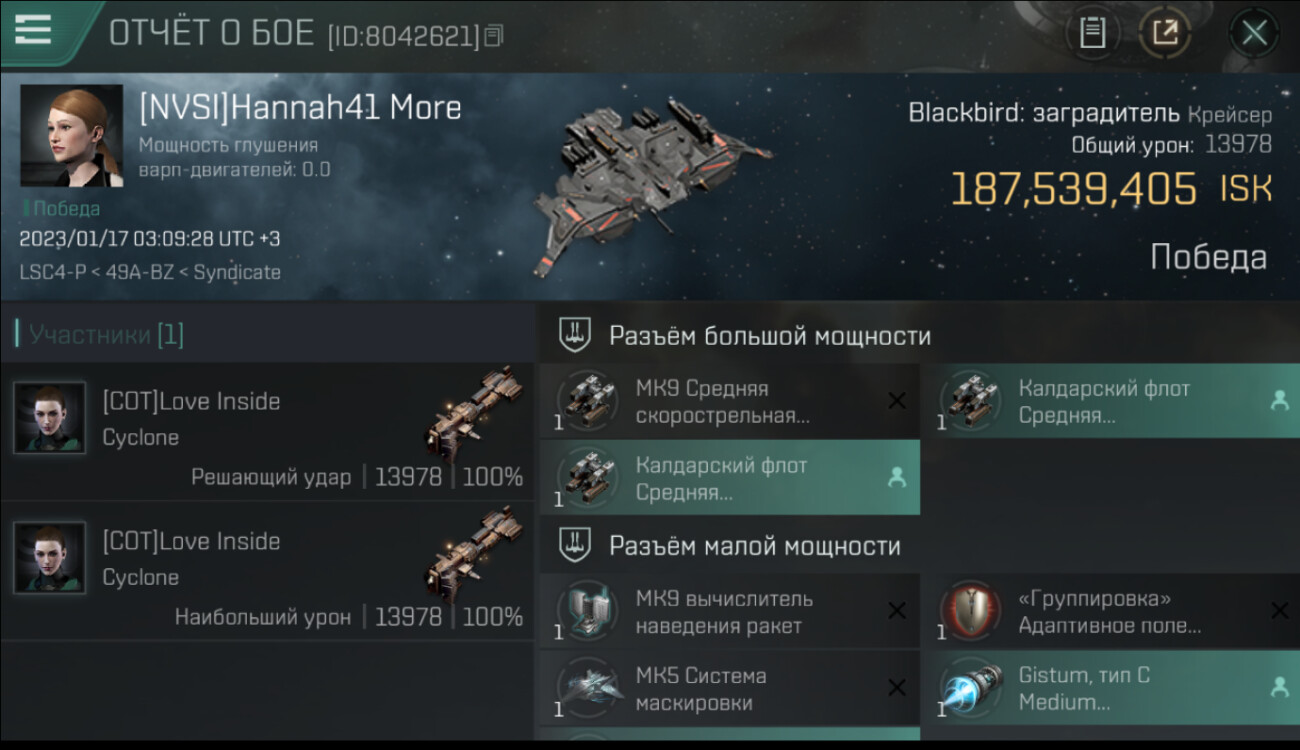Image resolution: width=1300 pixels, height=750 pixels.
Task: Close the battle report window
Action: (x=1254, y=33)
